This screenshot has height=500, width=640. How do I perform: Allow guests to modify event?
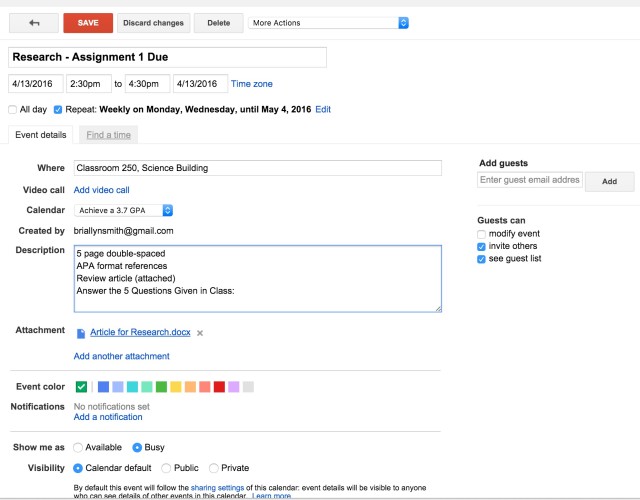(481, 234)
